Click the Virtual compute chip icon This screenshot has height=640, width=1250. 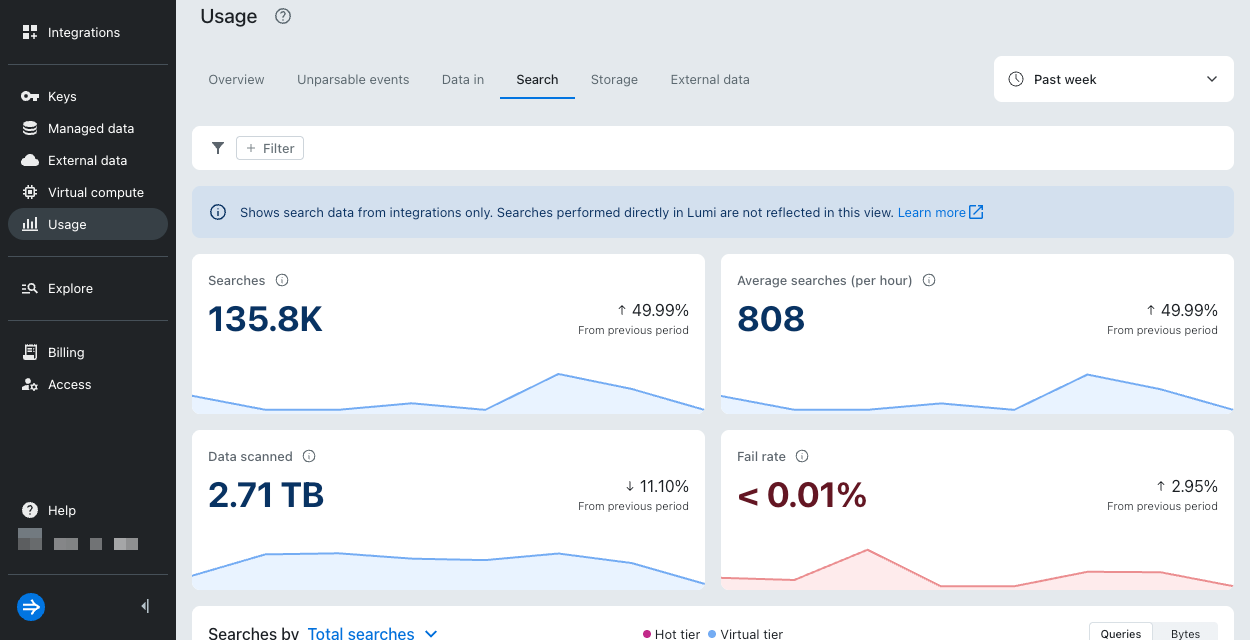click(x=30, y=192)
